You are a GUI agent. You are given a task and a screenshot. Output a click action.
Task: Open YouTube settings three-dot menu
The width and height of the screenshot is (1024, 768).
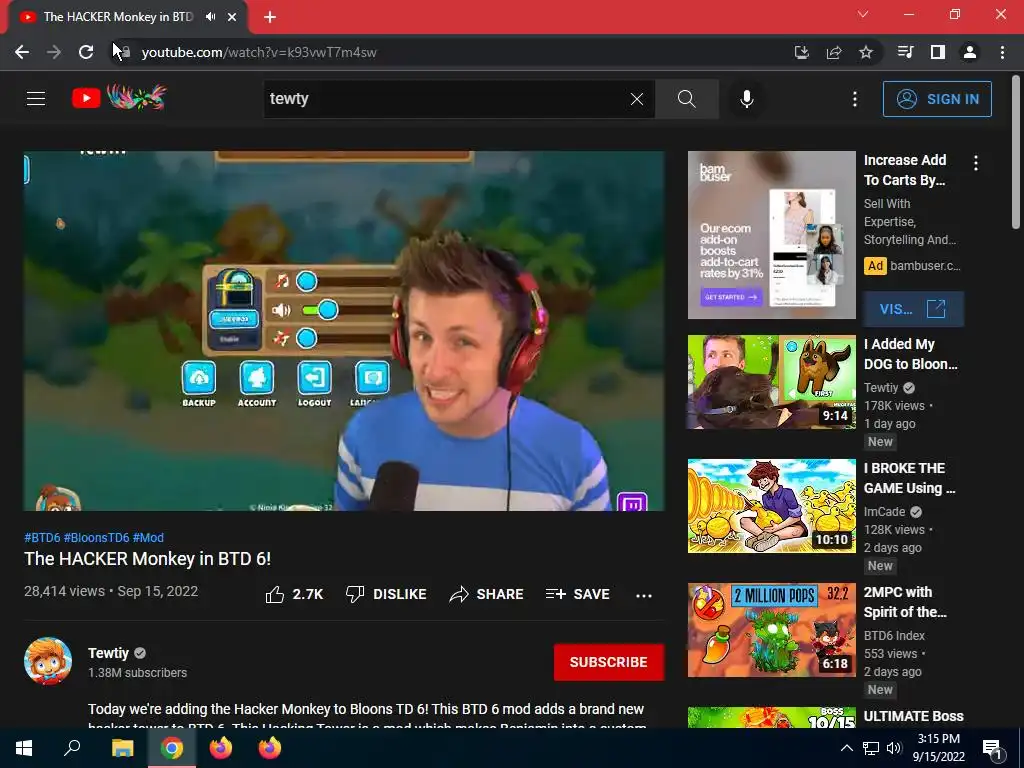tap(855, 99)
